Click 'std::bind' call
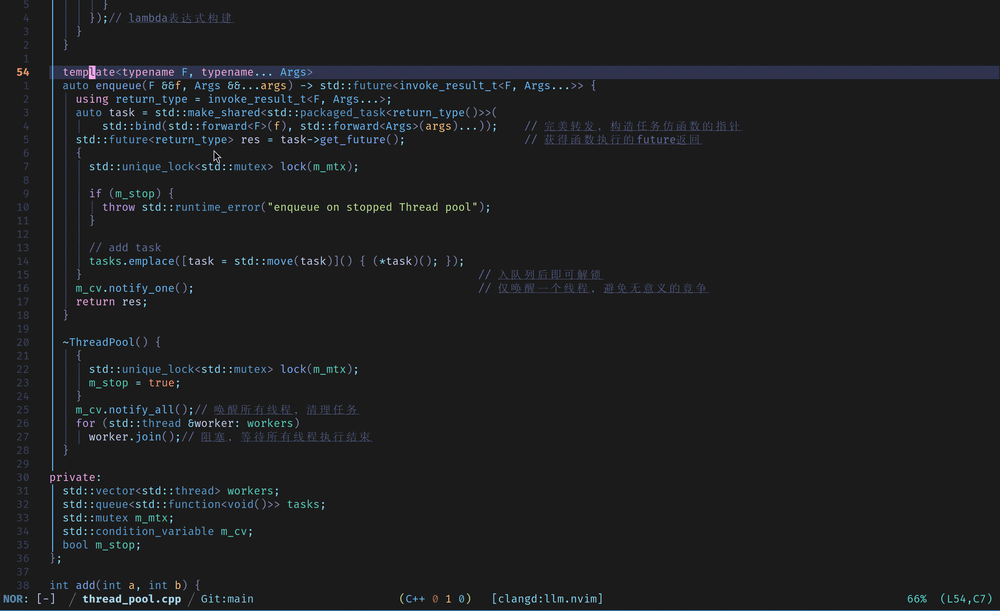 pos(131,126)
